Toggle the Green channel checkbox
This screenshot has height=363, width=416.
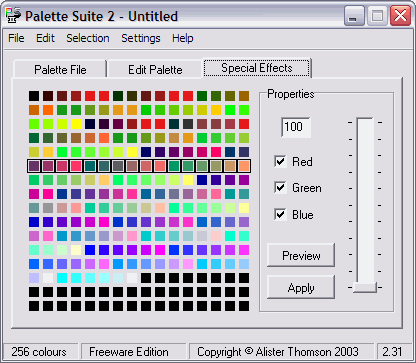tap(280, 188)
